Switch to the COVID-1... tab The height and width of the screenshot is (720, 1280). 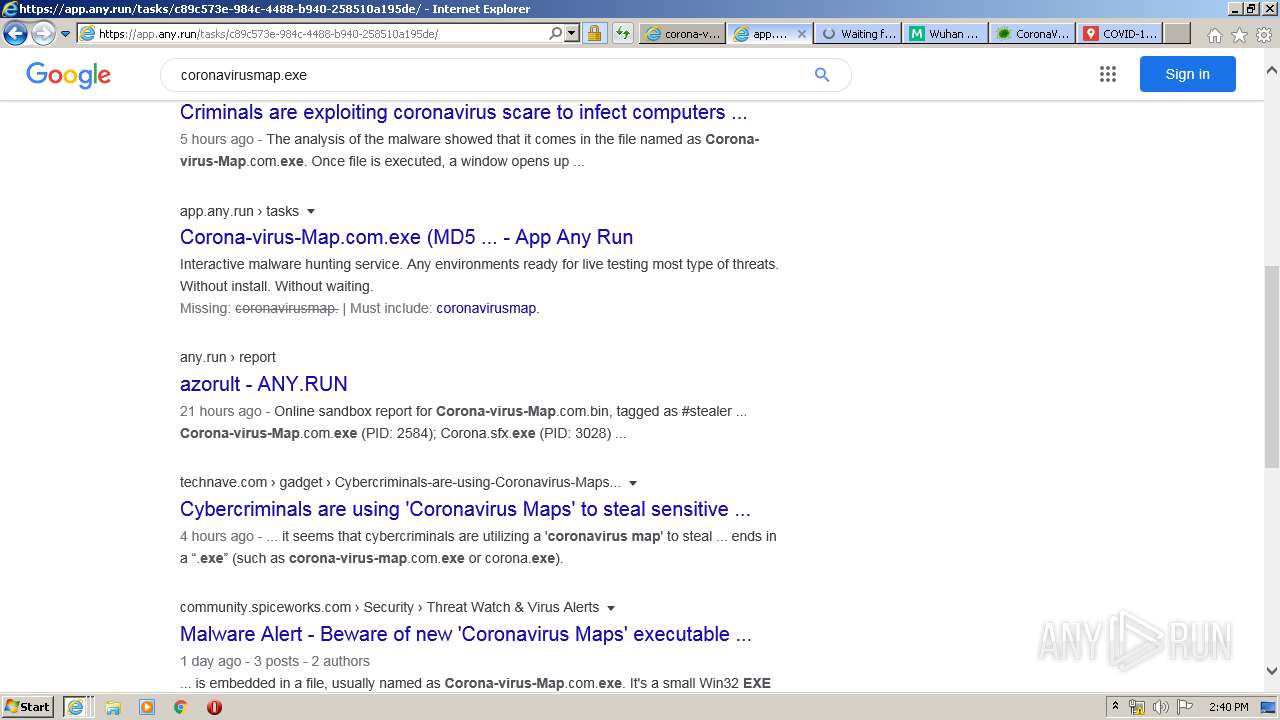pos(1121,33)
